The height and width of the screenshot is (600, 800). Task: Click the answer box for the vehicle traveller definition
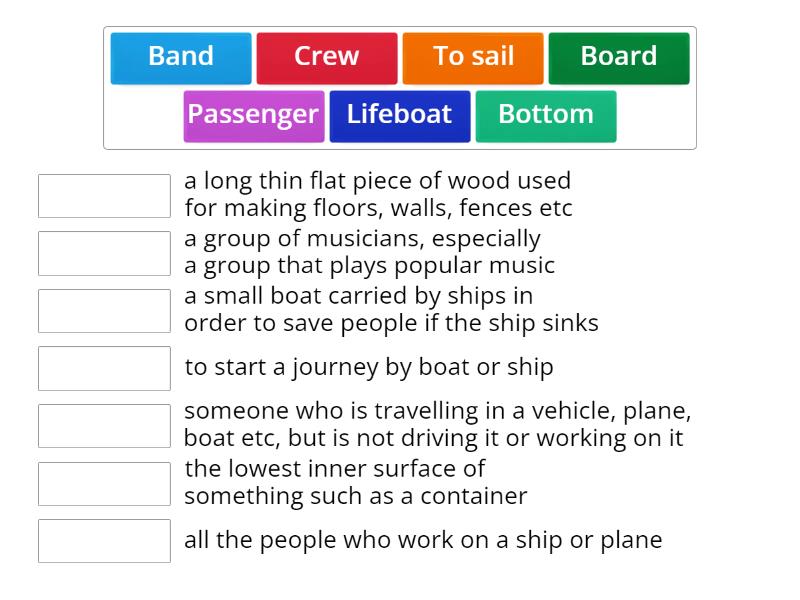click(104, 425)
